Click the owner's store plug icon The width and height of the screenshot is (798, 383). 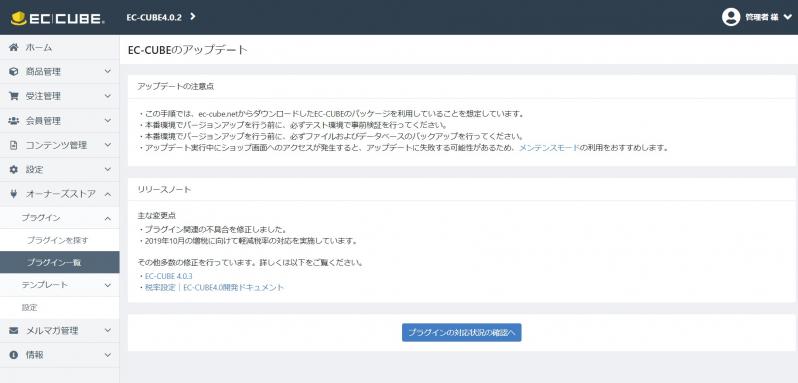[x=14, y=194]
